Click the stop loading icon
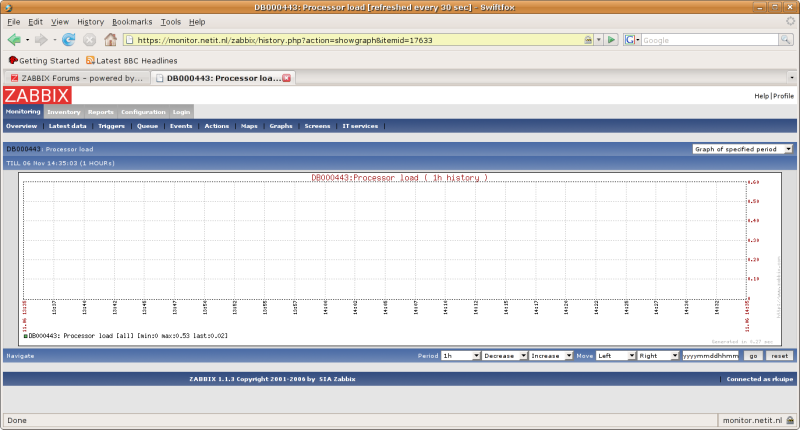The image size is (800, 430). click(x=89, y=40)
